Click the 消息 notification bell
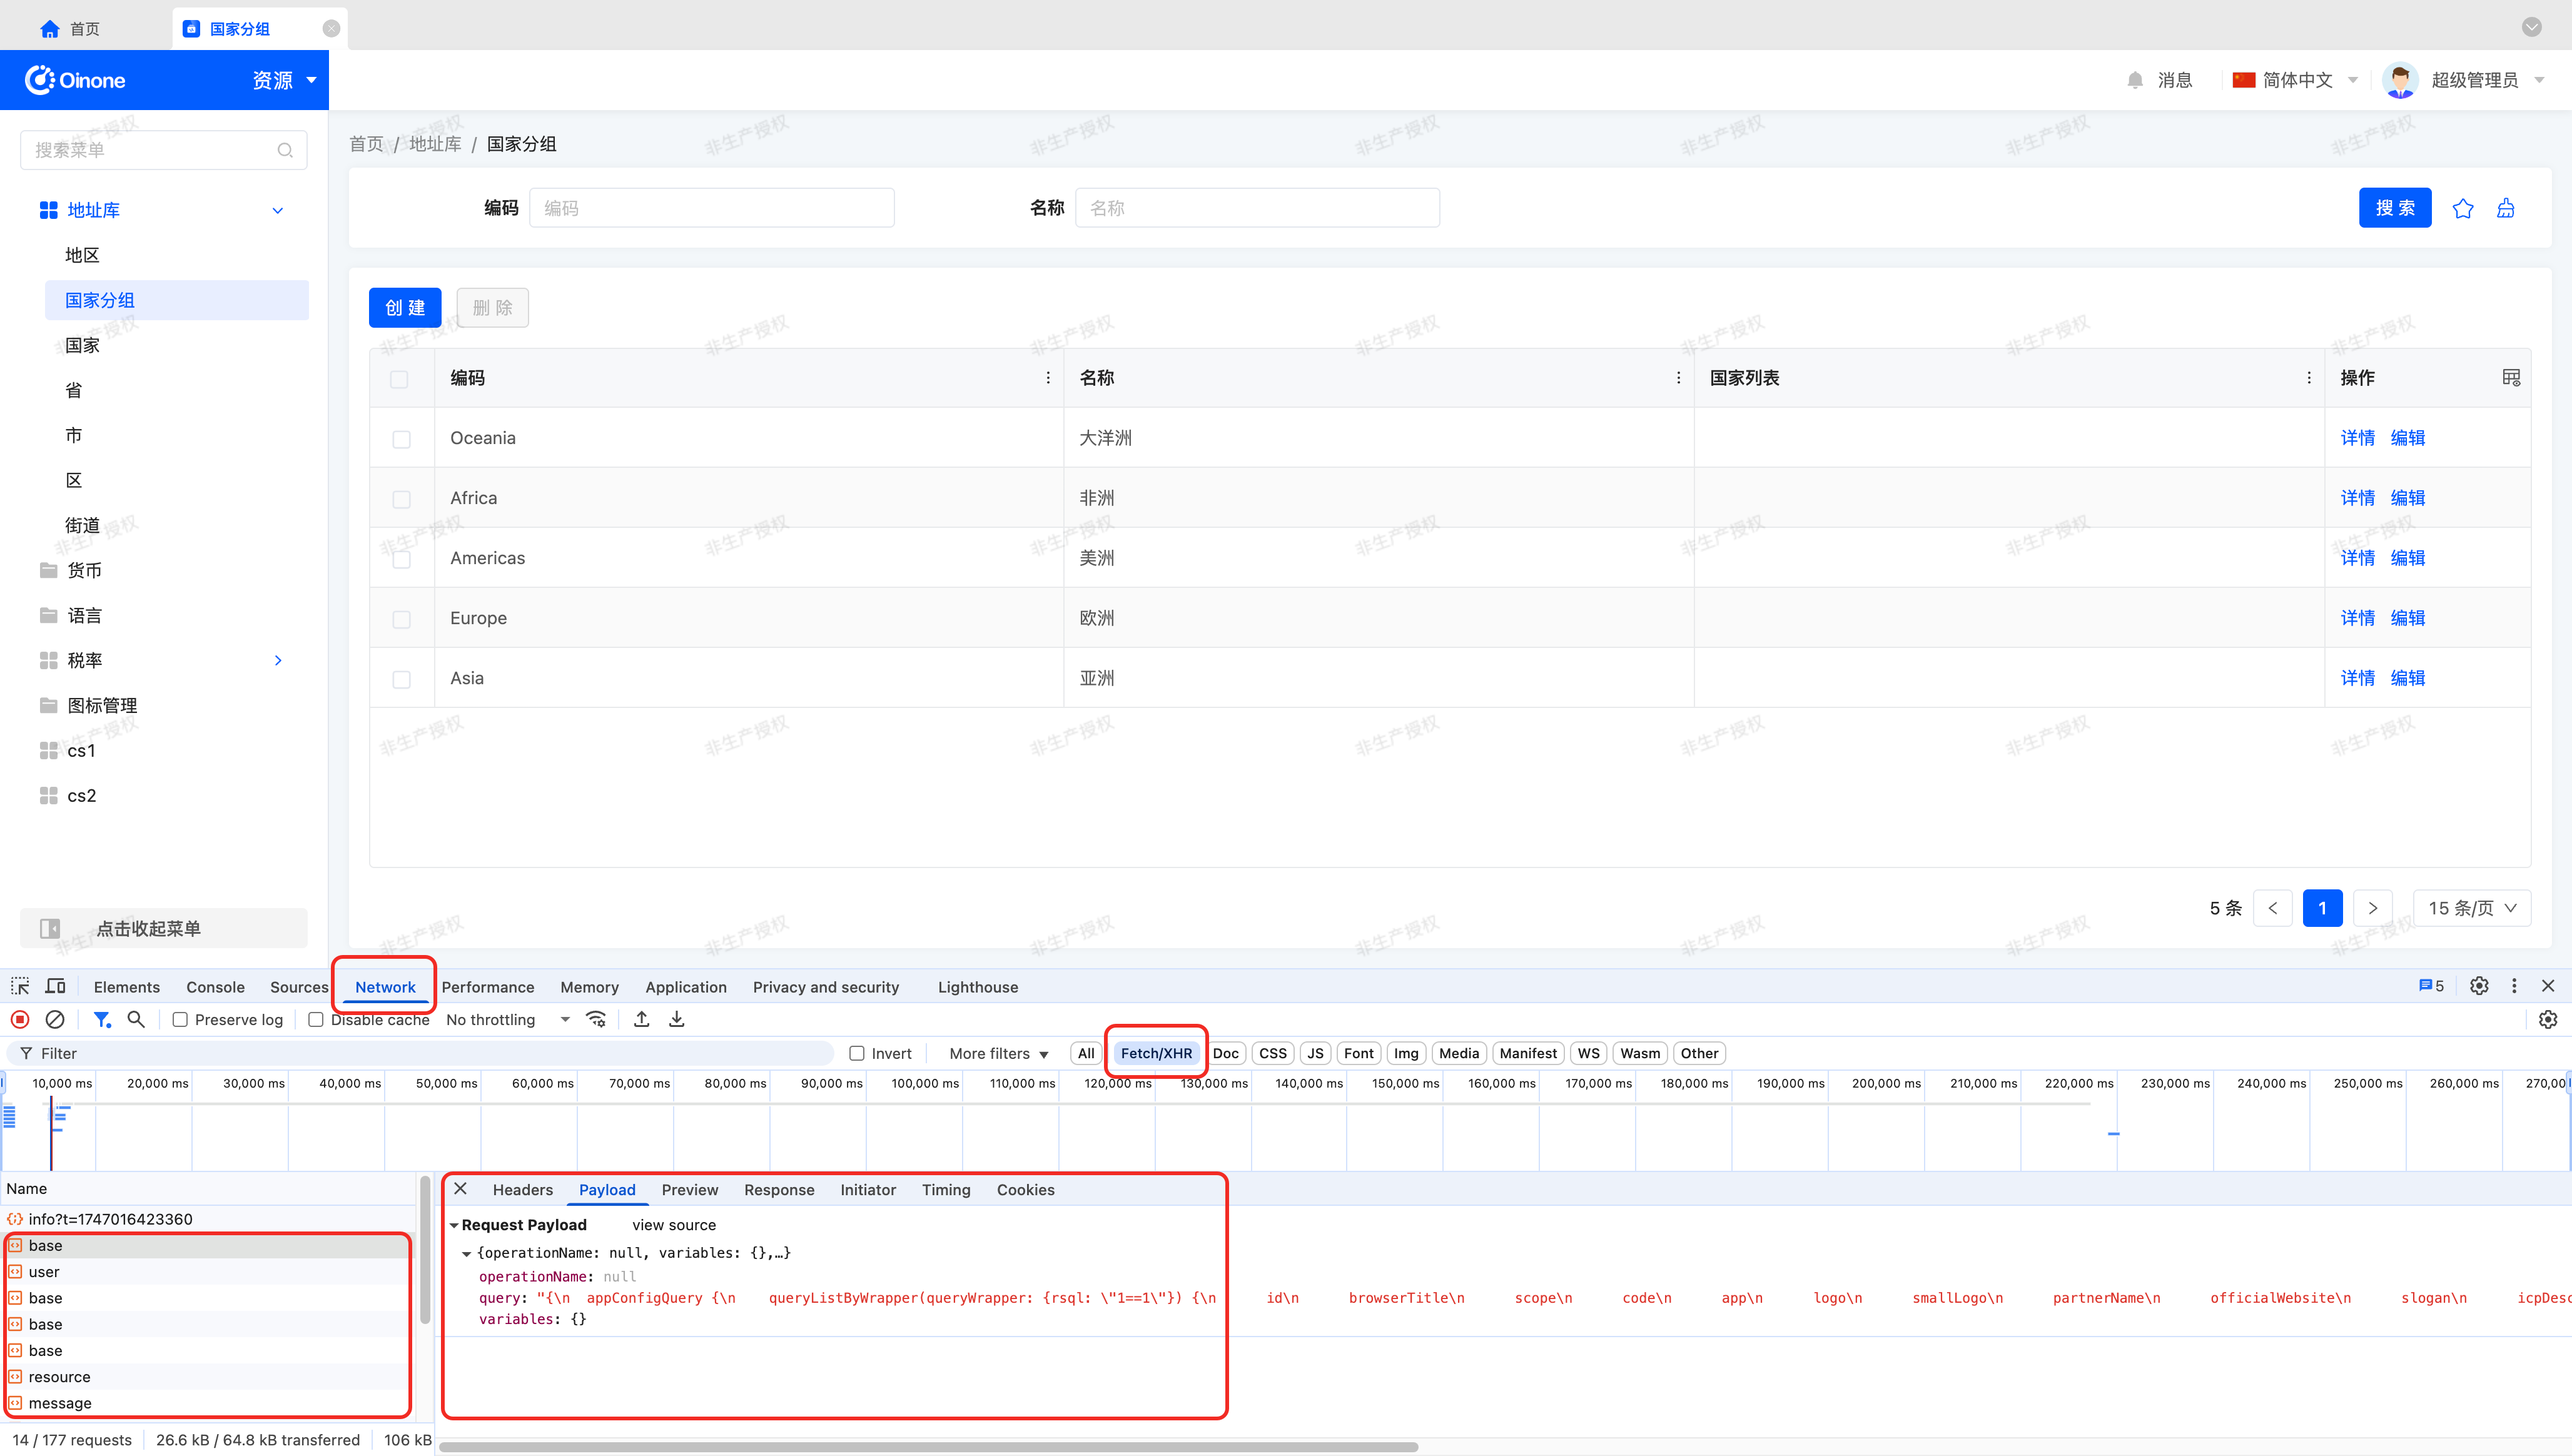Viewport: 2572px width, 1456px height. click(x=2135, y=80)
